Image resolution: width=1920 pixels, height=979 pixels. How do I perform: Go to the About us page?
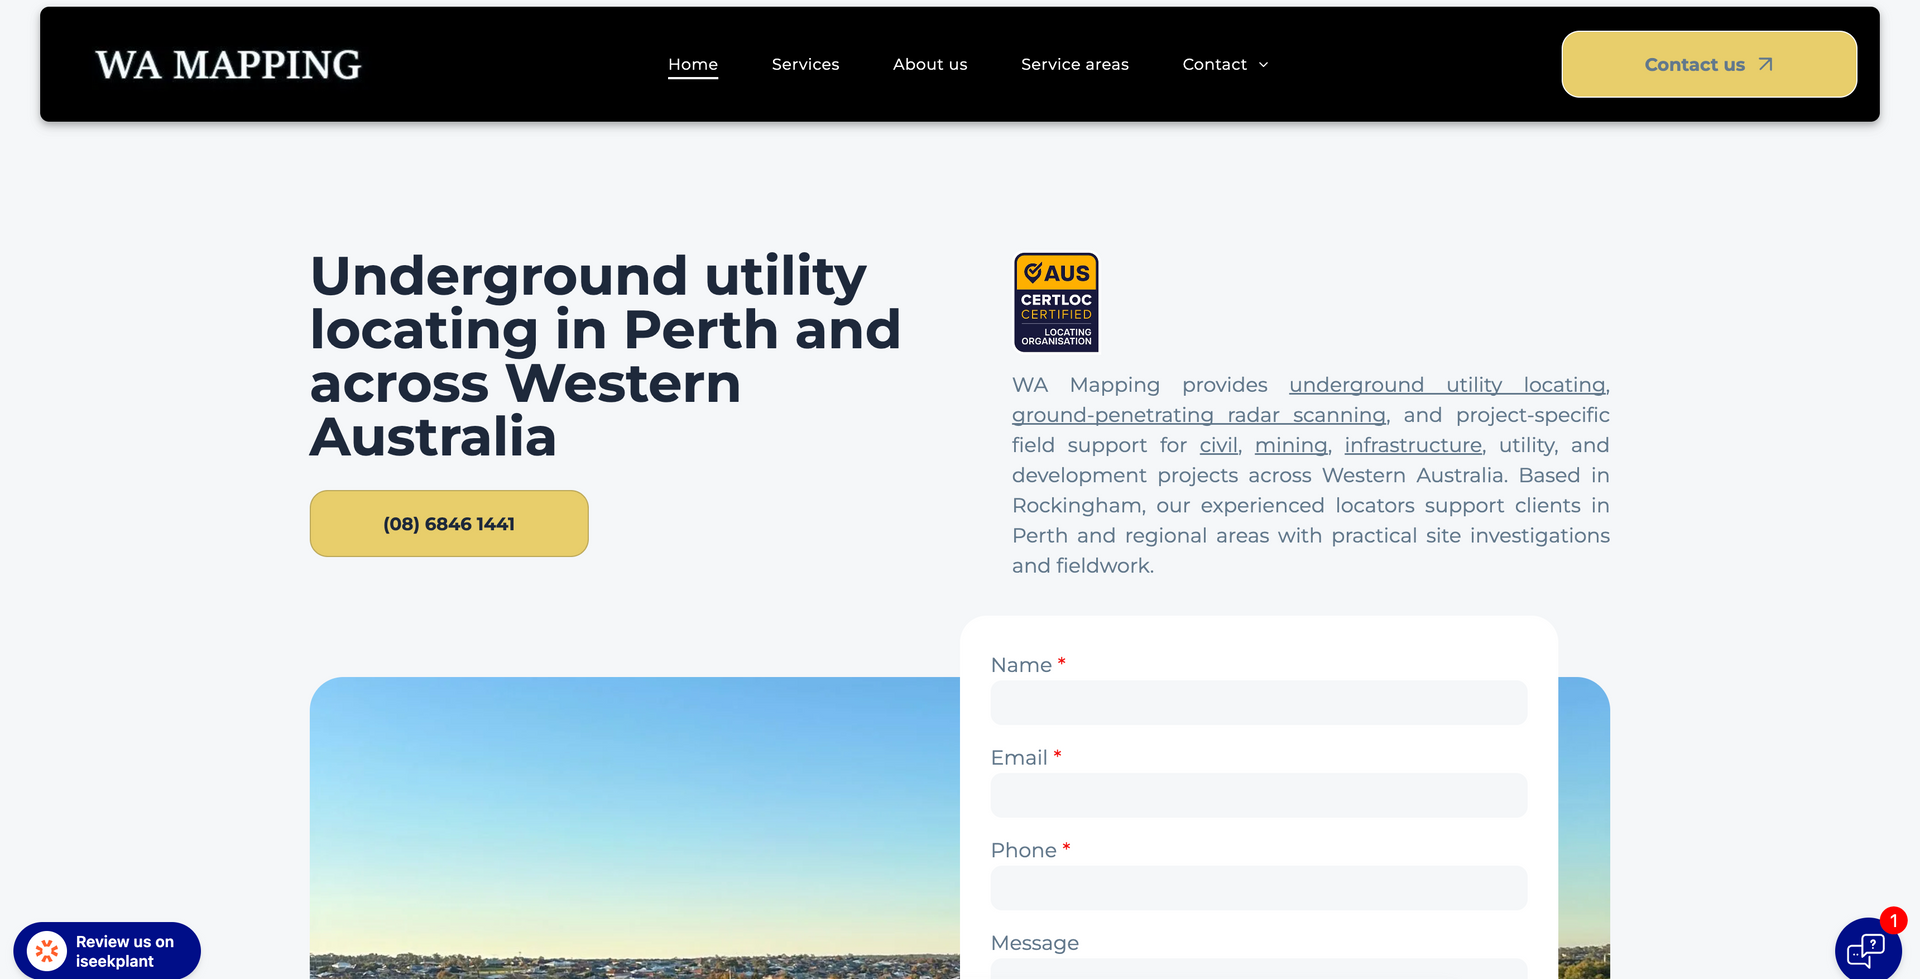tap(930, 64)
